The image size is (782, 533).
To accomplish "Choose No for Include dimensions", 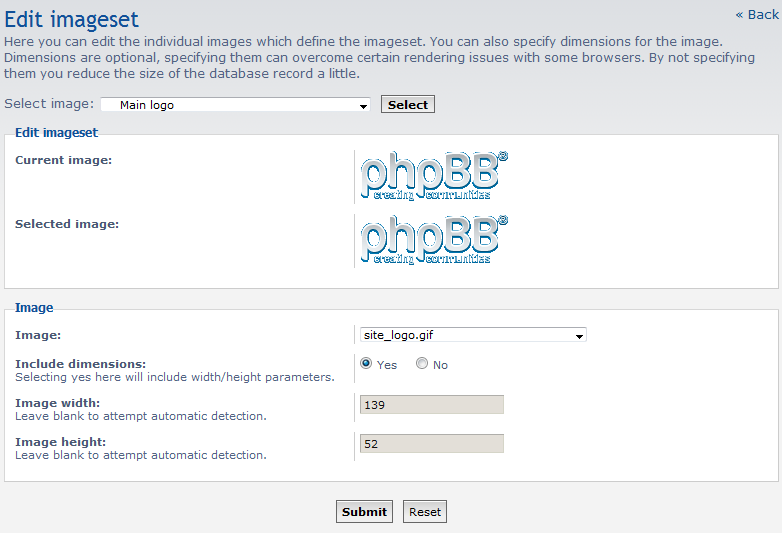I will (x=422, y=364).
